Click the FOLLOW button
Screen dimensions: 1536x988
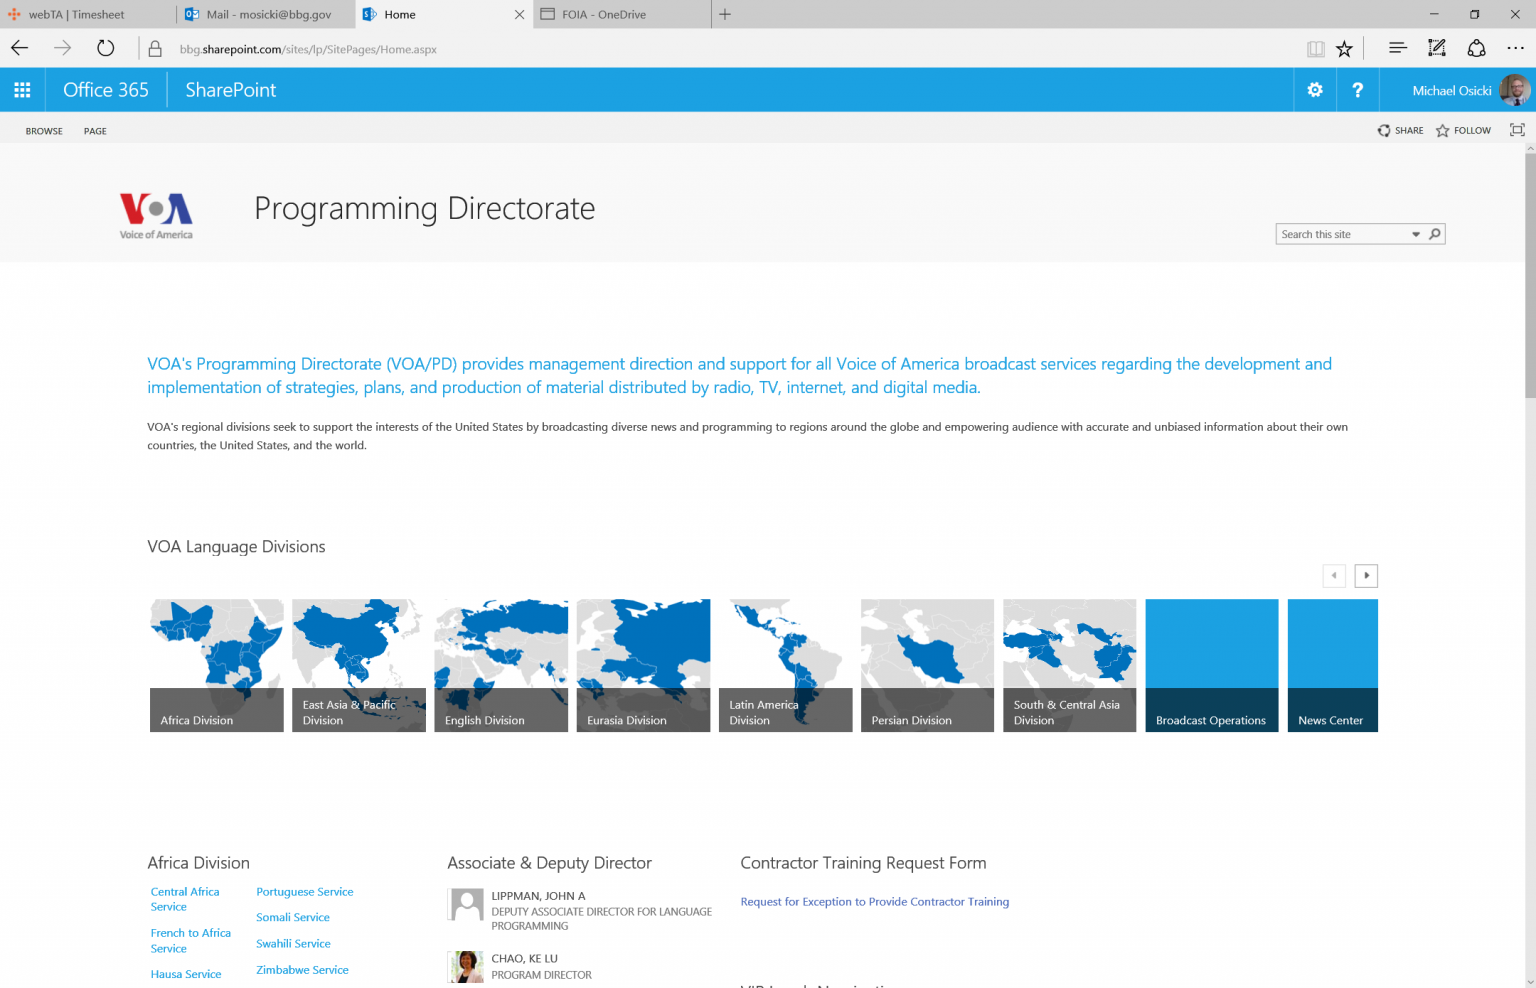(x=1463, y=130)
